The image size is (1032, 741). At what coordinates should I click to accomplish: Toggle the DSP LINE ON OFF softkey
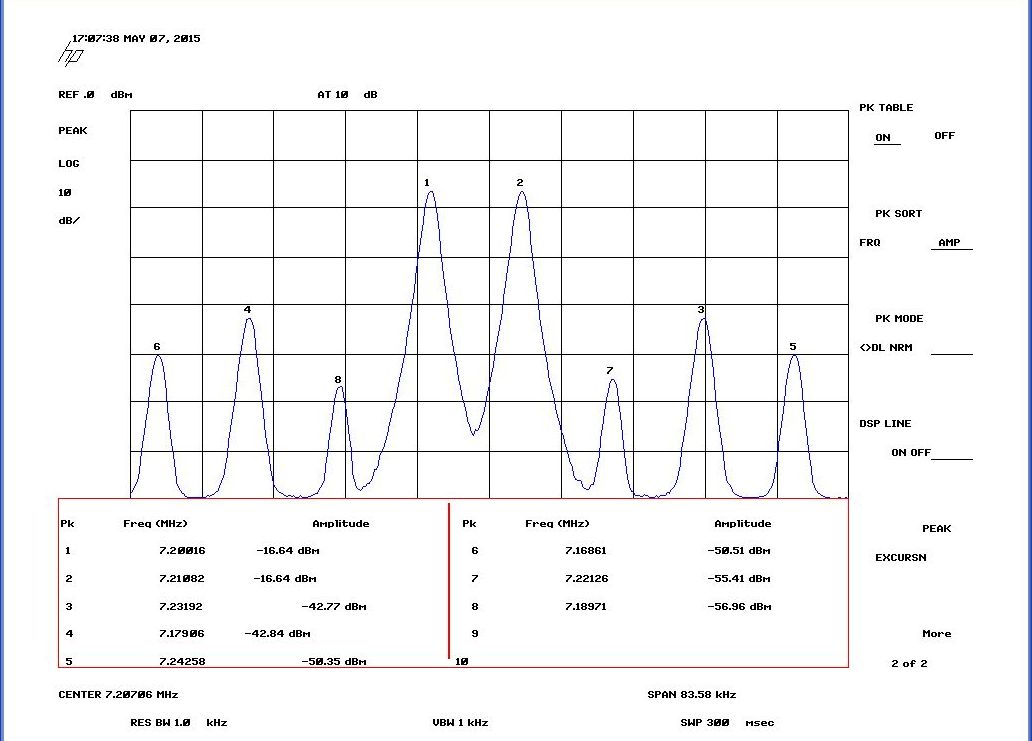910,453
